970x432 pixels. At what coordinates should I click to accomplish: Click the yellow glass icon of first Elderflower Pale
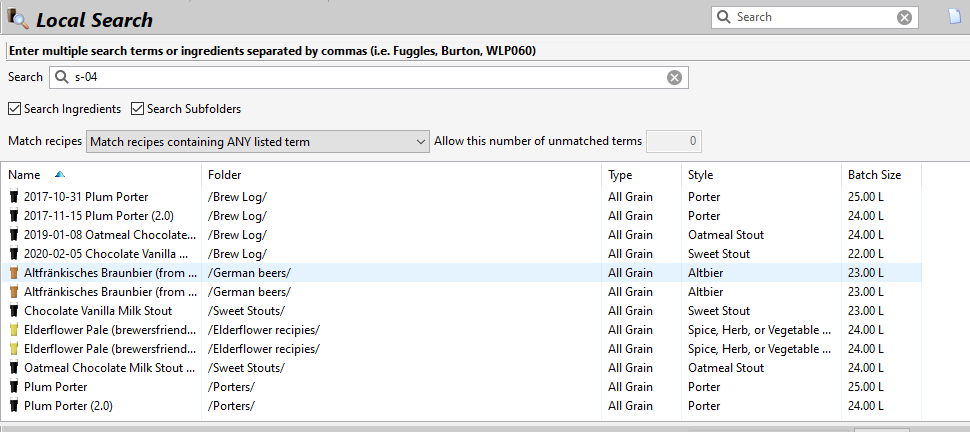(x=15, y=330)
